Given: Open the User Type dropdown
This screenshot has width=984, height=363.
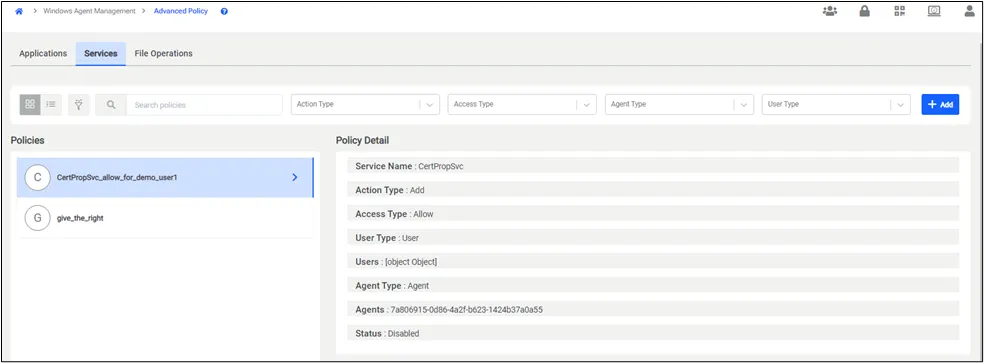Looking at the screenshot, I should coord(836,104).
